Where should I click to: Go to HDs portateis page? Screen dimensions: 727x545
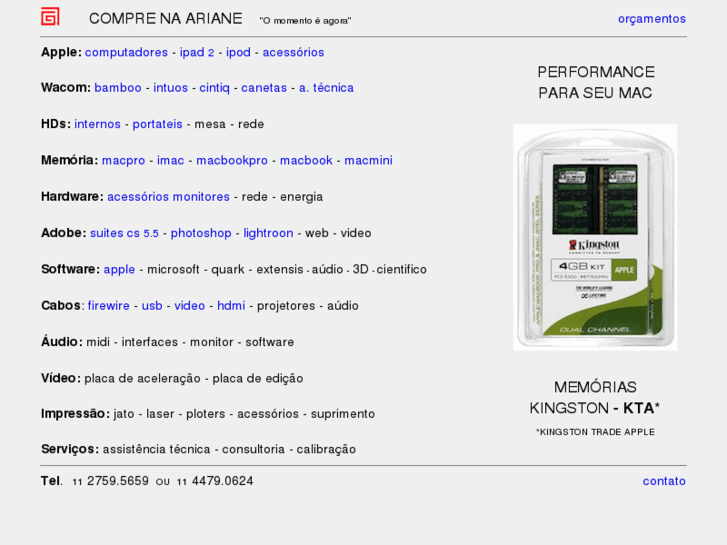pyautogui.click(x=158, y=124)
